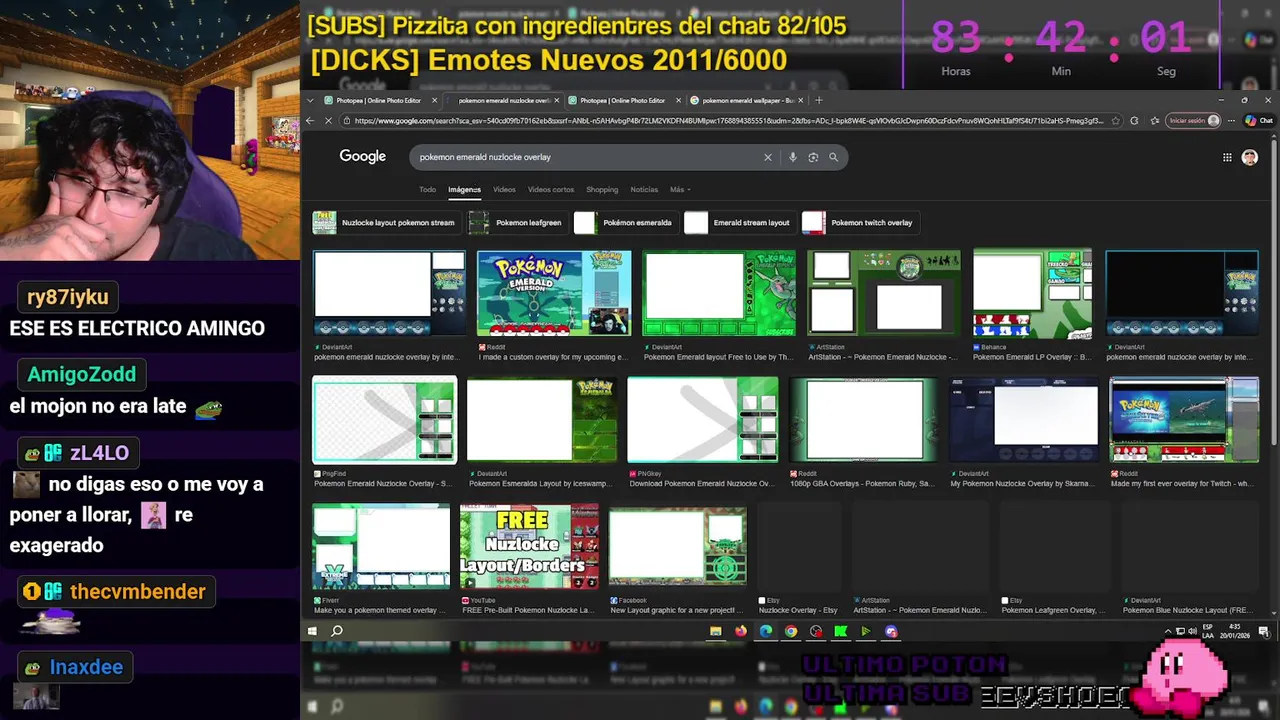Open the tab search chevron in browser
The height and width of the screenshot is (720, 1280).
point(311,100)
